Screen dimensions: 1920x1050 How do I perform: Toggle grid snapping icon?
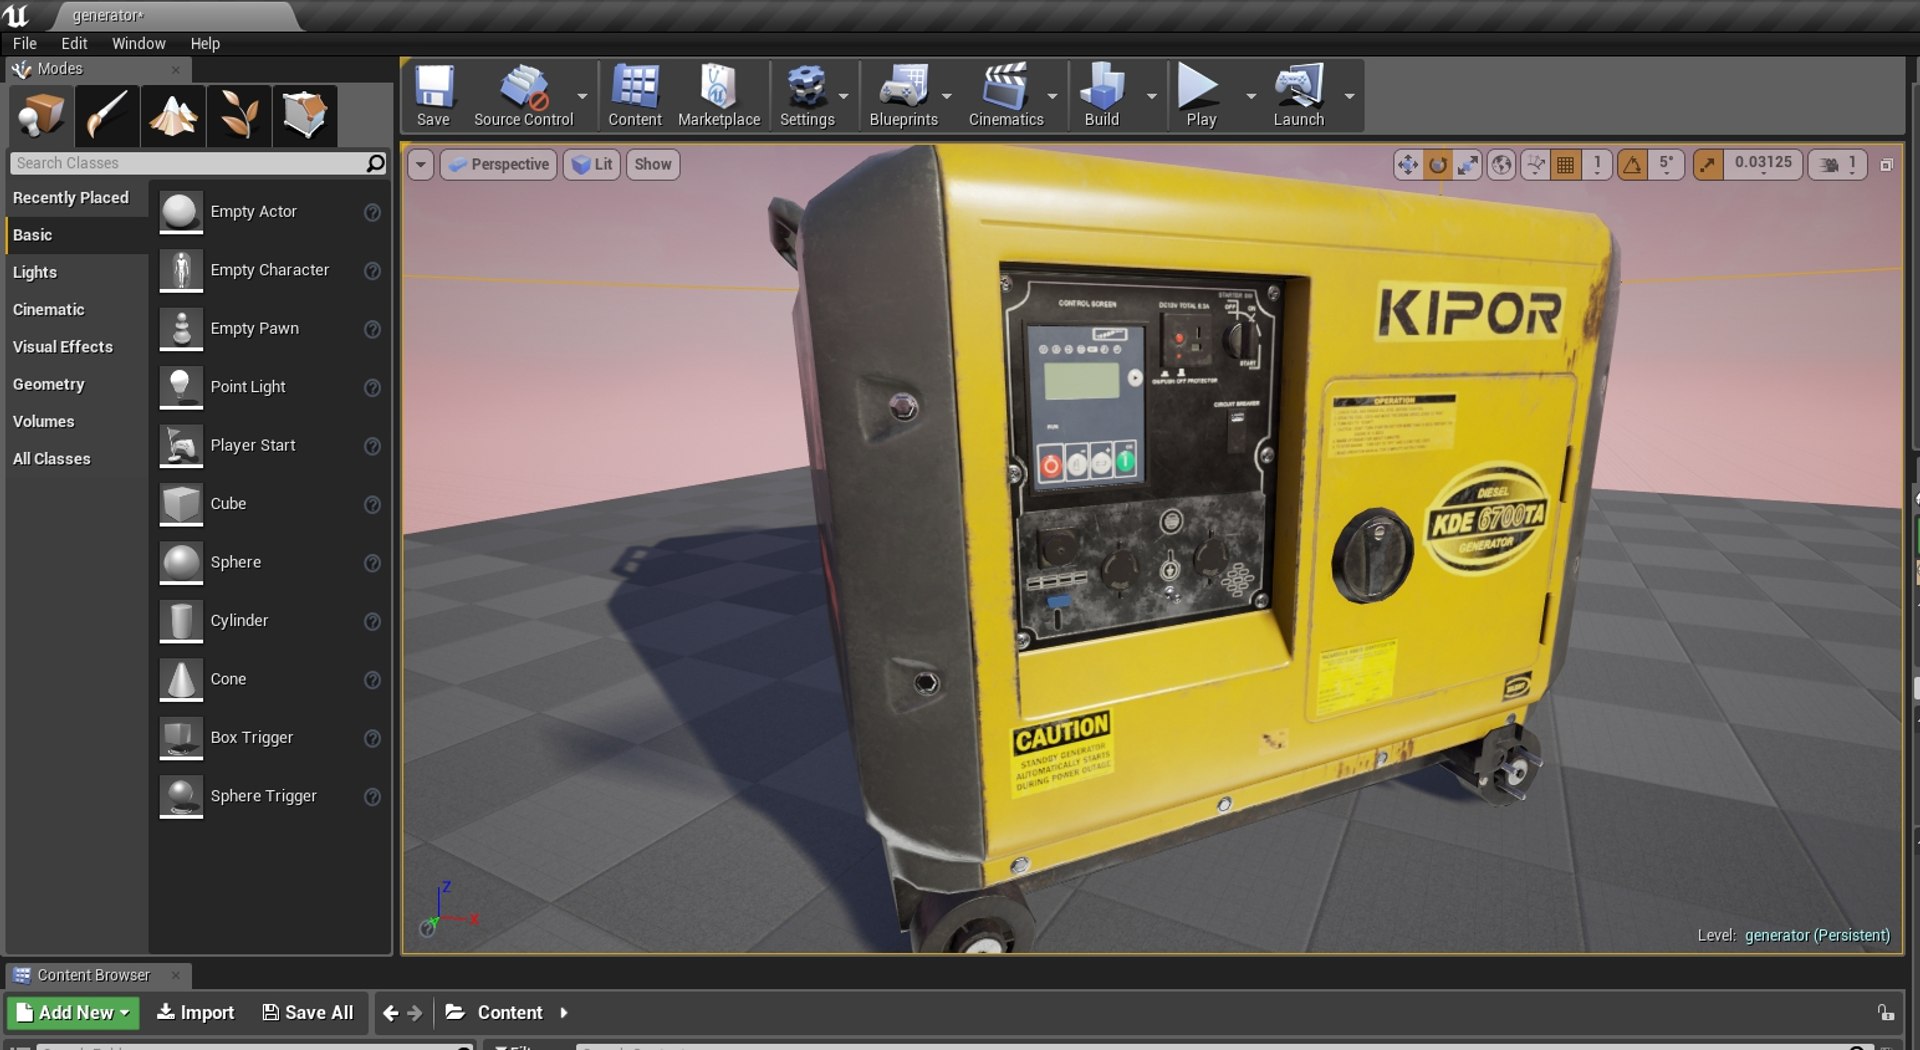click(x=1566, y=165)
